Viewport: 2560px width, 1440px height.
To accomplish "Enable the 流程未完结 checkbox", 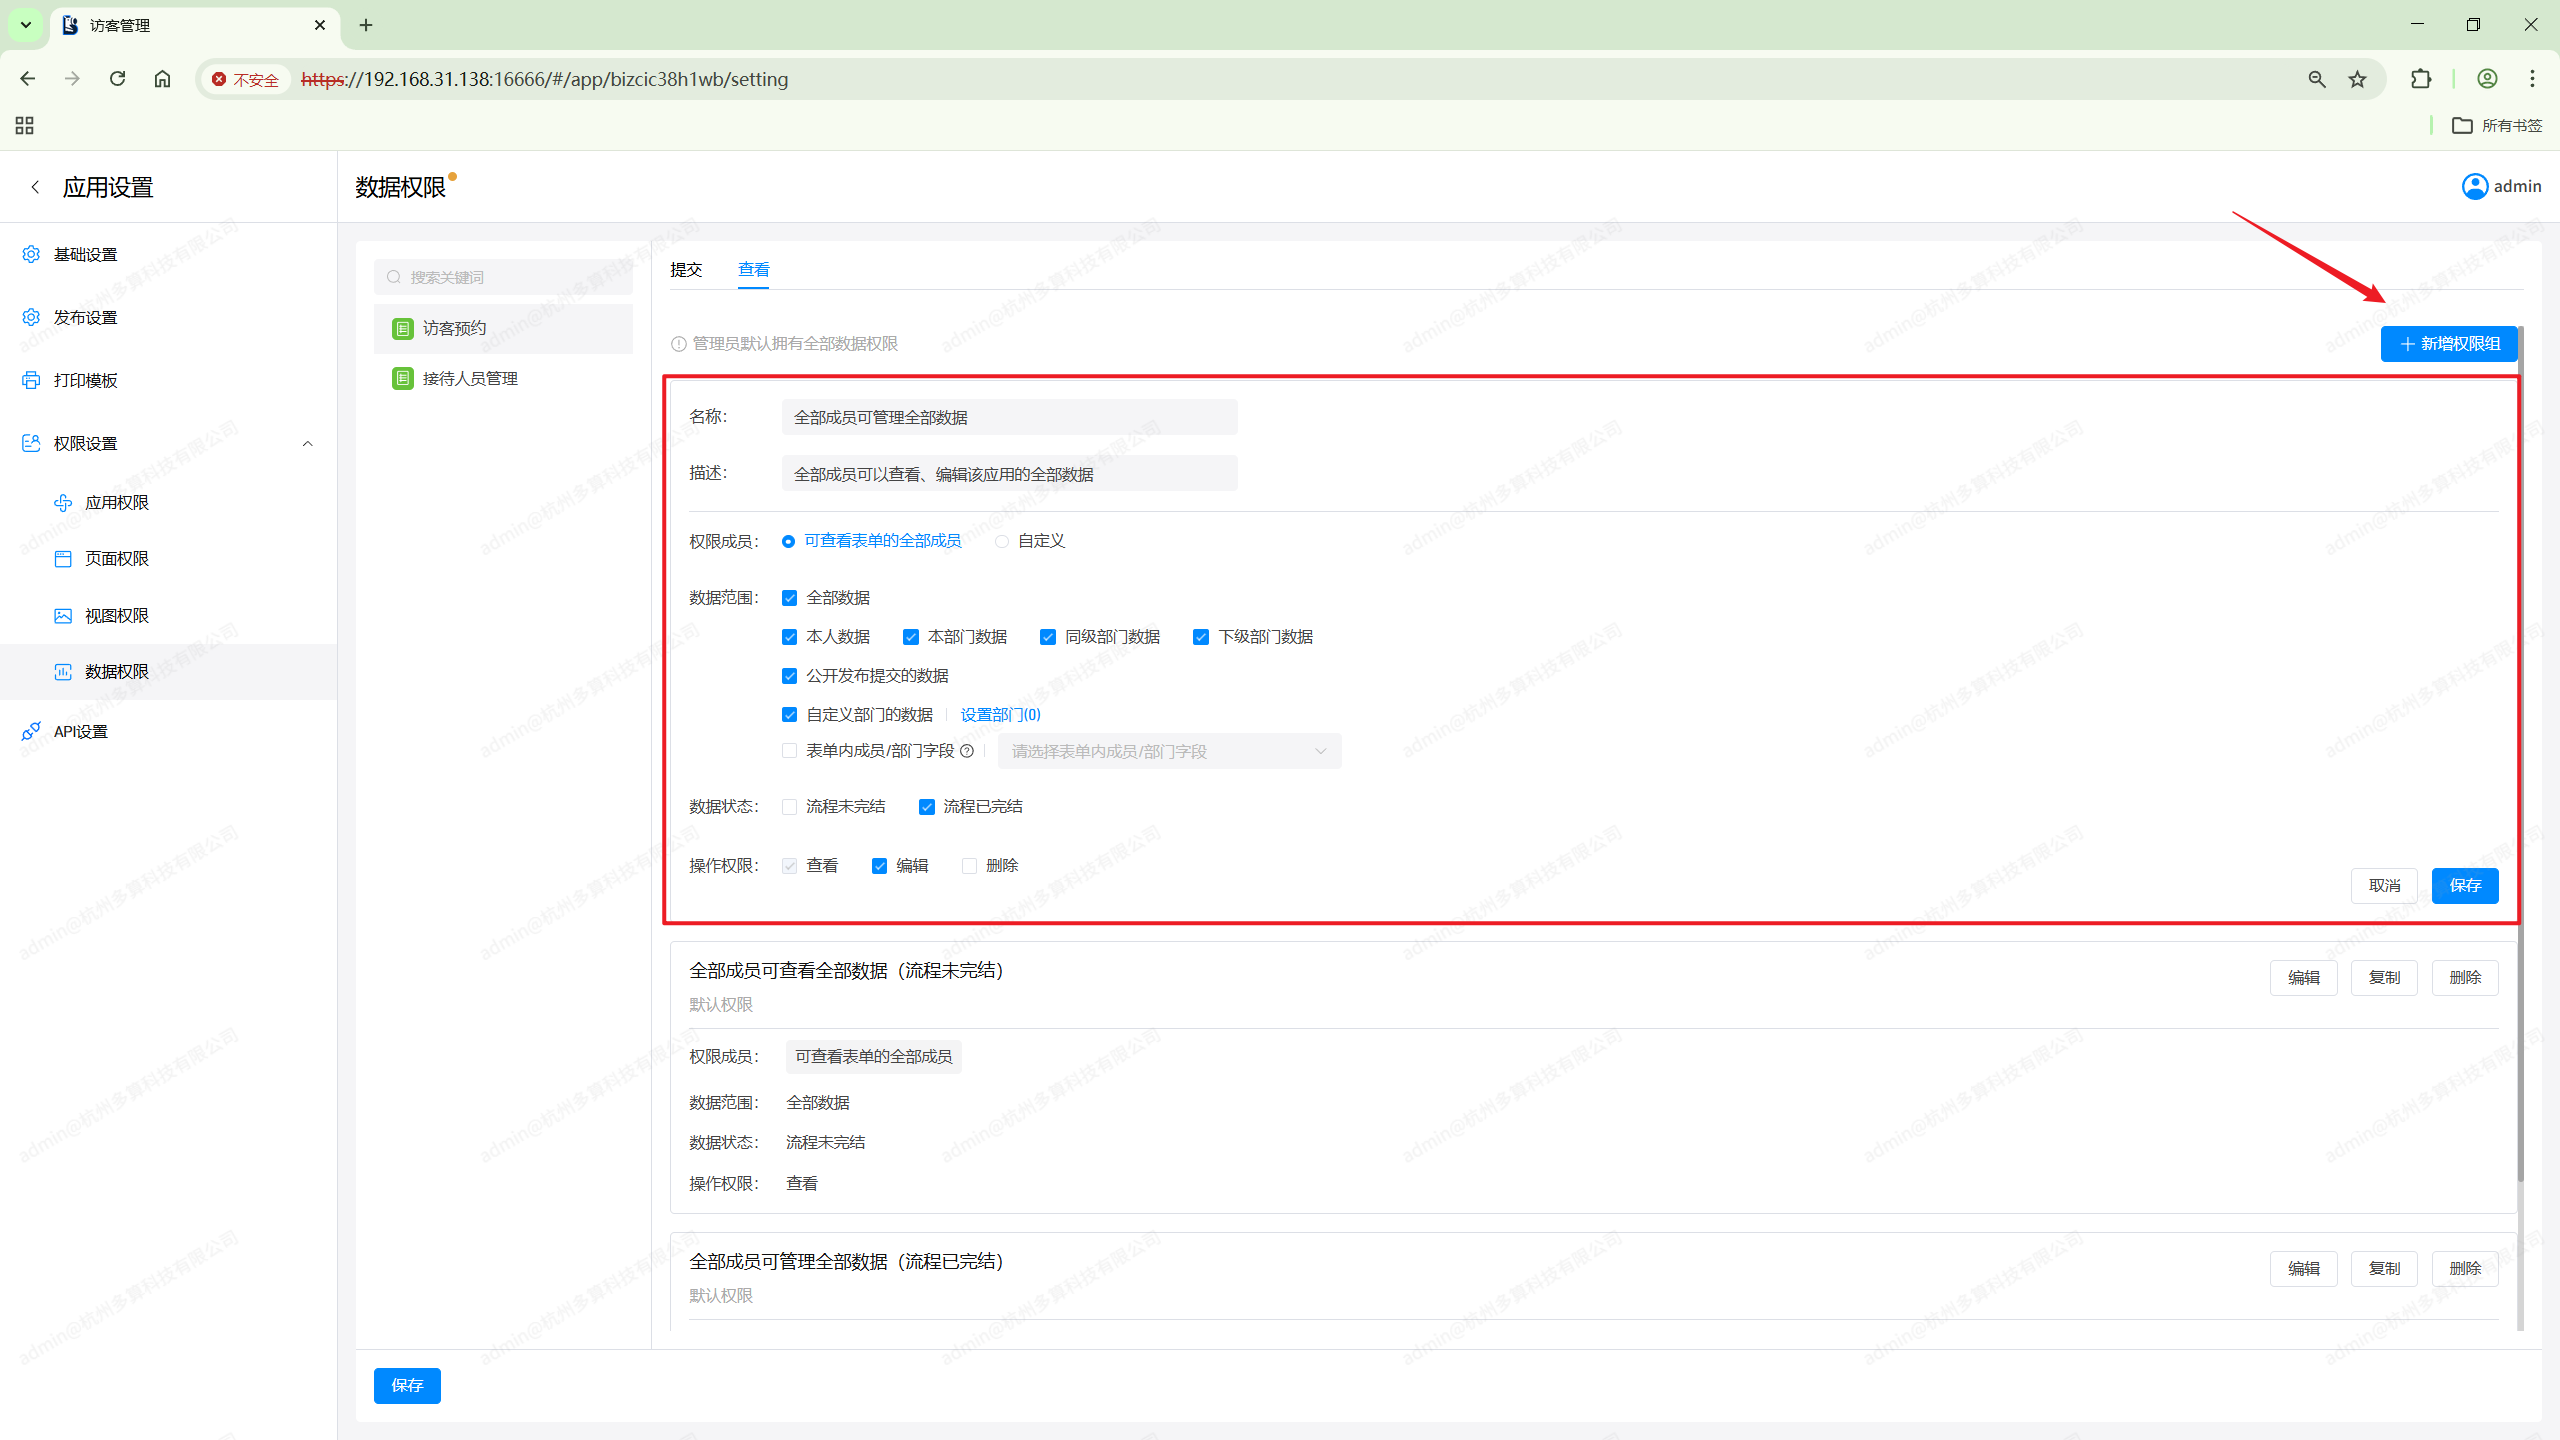I will pyautogui.click(x=790, y=807).
